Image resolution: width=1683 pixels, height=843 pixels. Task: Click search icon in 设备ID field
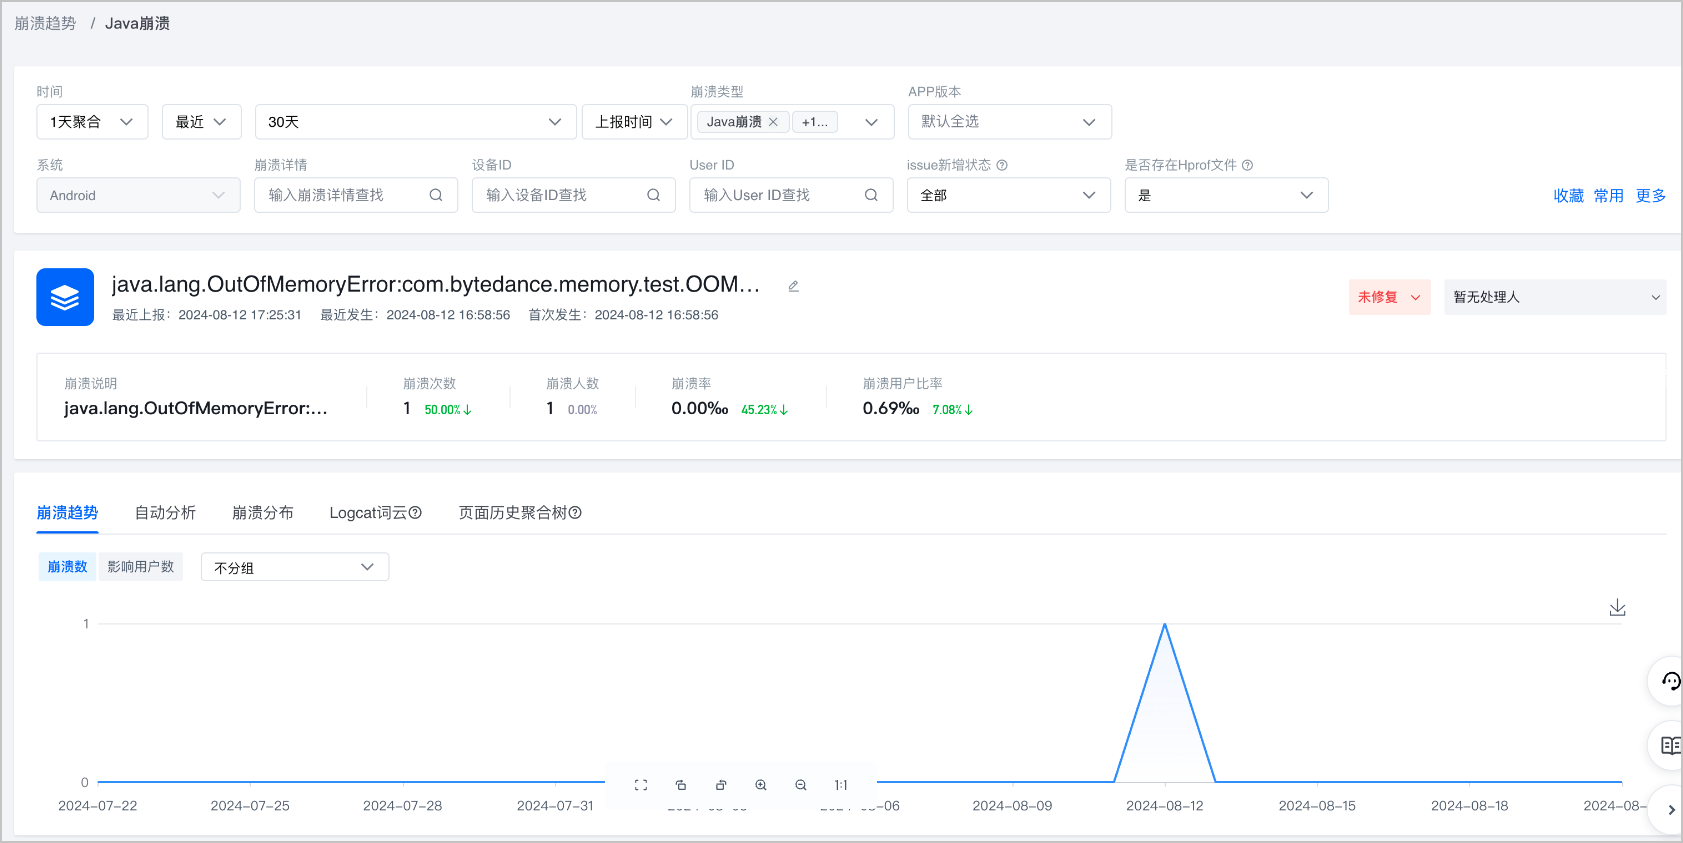point(654,195)
